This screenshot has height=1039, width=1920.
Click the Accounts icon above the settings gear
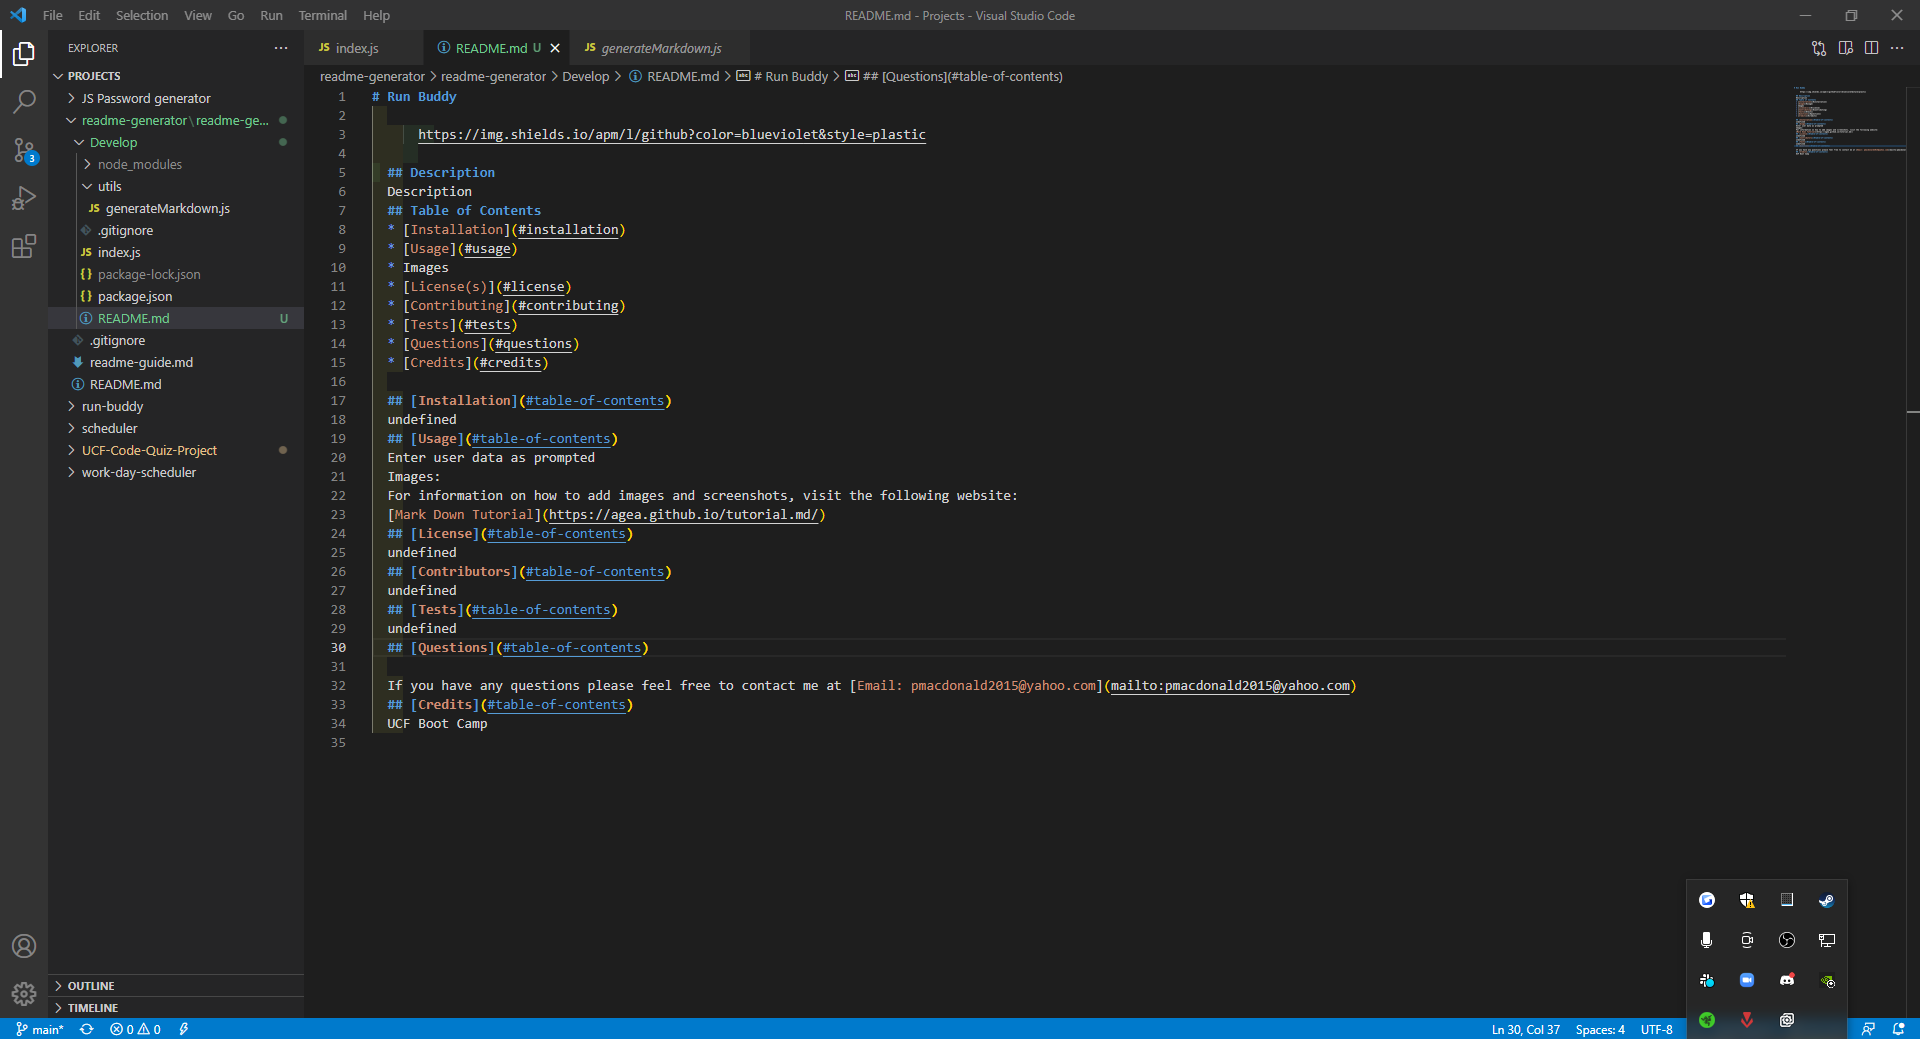point(24,946)
